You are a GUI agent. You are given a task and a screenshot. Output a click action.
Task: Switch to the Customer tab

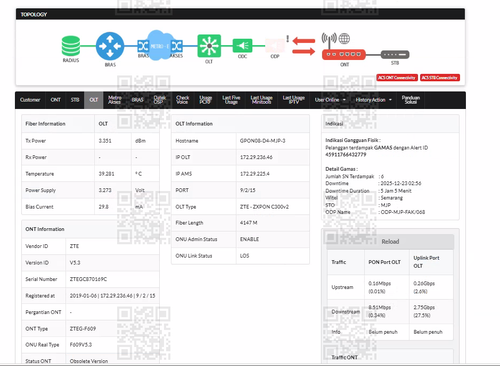pyautogui.click(x=30, y=100)
